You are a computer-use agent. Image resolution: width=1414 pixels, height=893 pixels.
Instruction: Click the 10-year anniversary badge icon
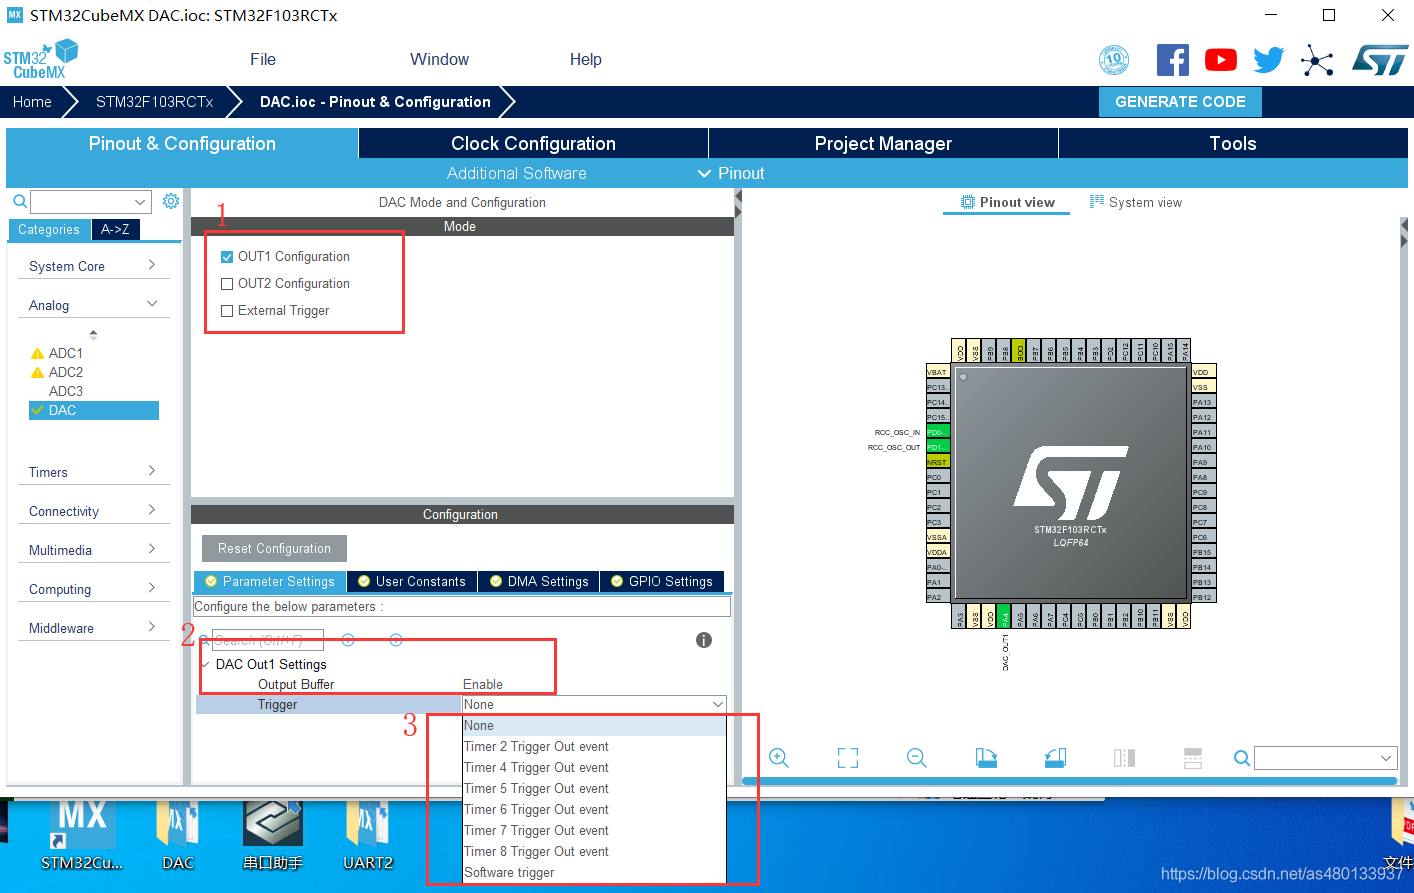[1114, 60]
